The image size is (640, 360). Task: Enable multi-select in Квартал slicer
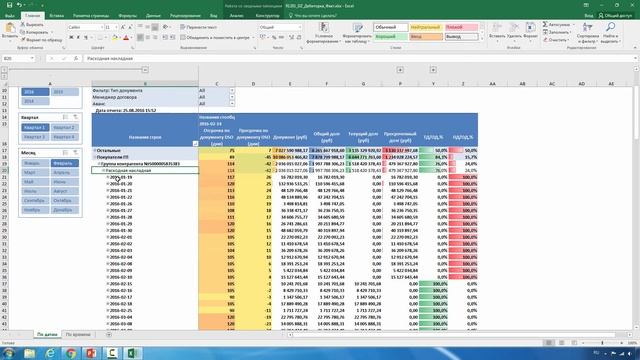click(65, 117)
